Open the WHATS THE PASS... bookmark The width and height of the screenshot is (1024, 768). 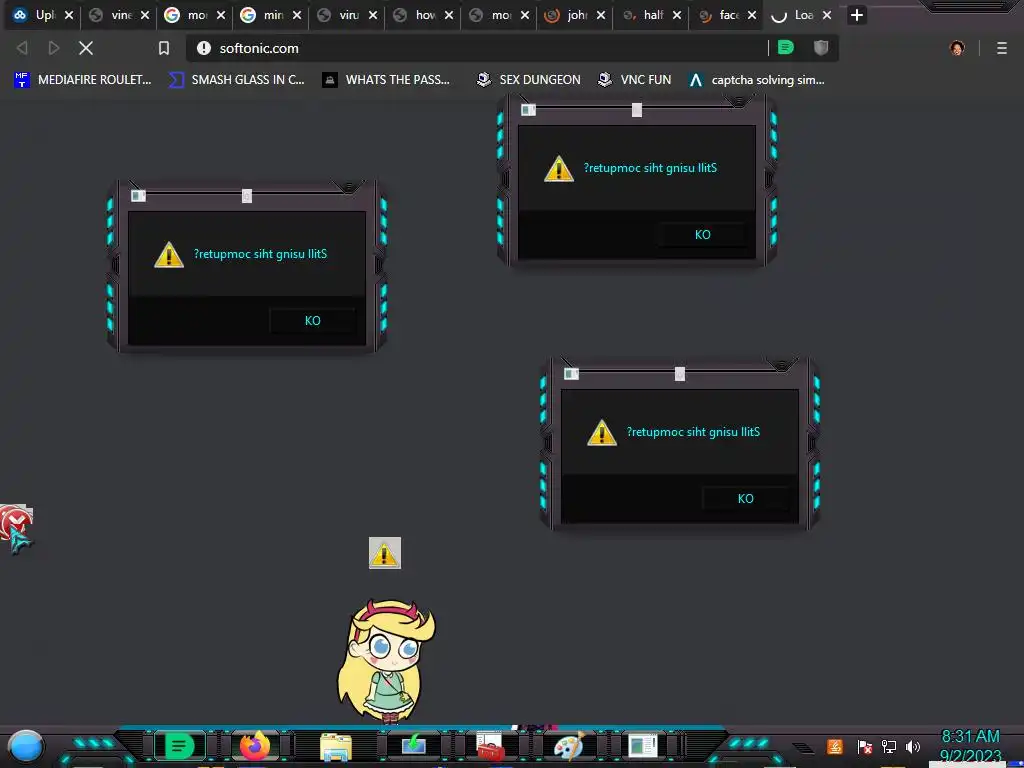386,80
